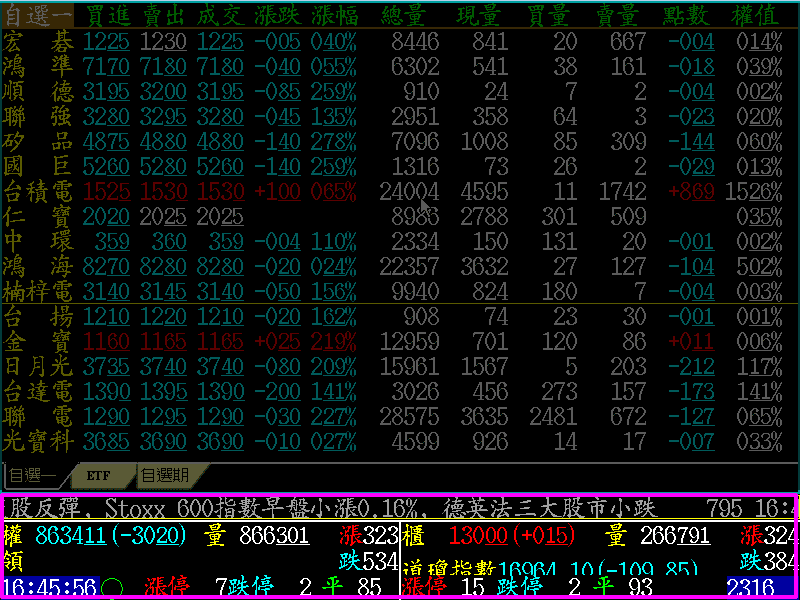800x600 pixels.
Task: Select the 自選一 bottom tab
Action: tap(34, 475)
